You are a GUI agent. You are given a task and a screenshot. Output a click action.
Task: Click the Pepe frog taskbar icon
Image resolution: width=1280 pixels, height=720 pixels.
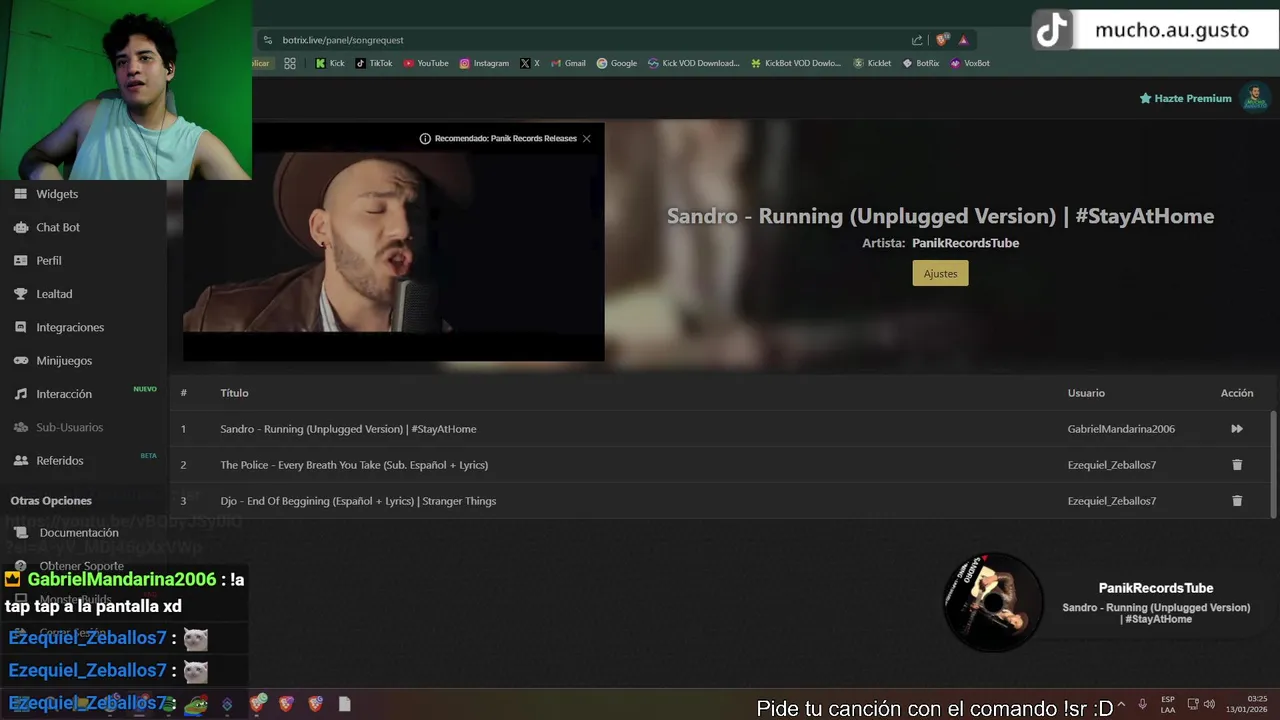(197, 704)
